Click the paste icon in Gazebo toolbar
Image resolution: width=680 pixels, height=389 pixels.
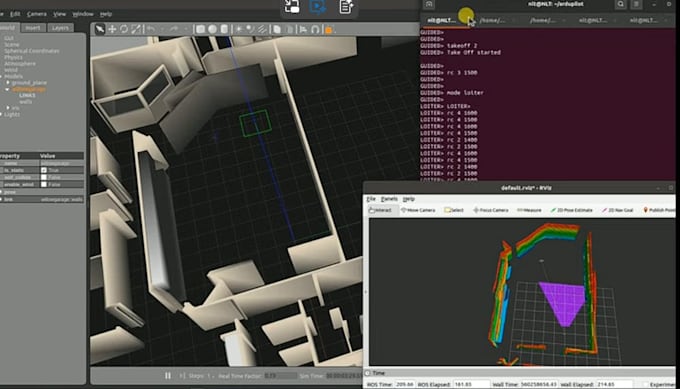point(290,29)
